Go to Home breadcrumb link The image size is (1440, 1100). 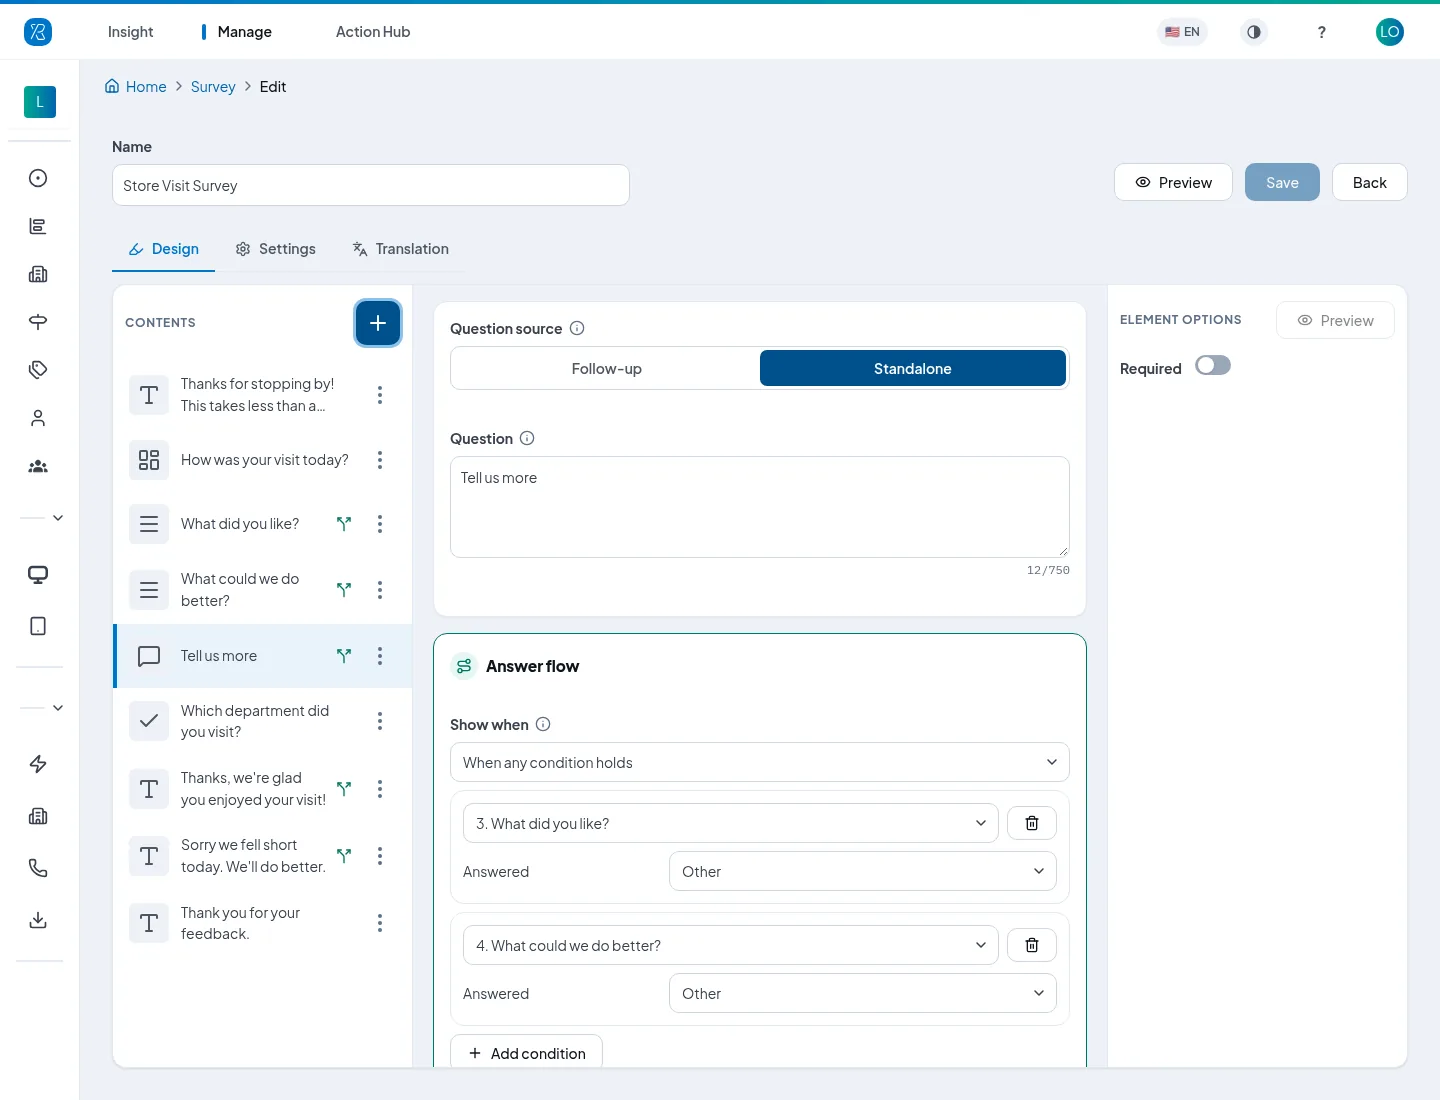point(136,87)
